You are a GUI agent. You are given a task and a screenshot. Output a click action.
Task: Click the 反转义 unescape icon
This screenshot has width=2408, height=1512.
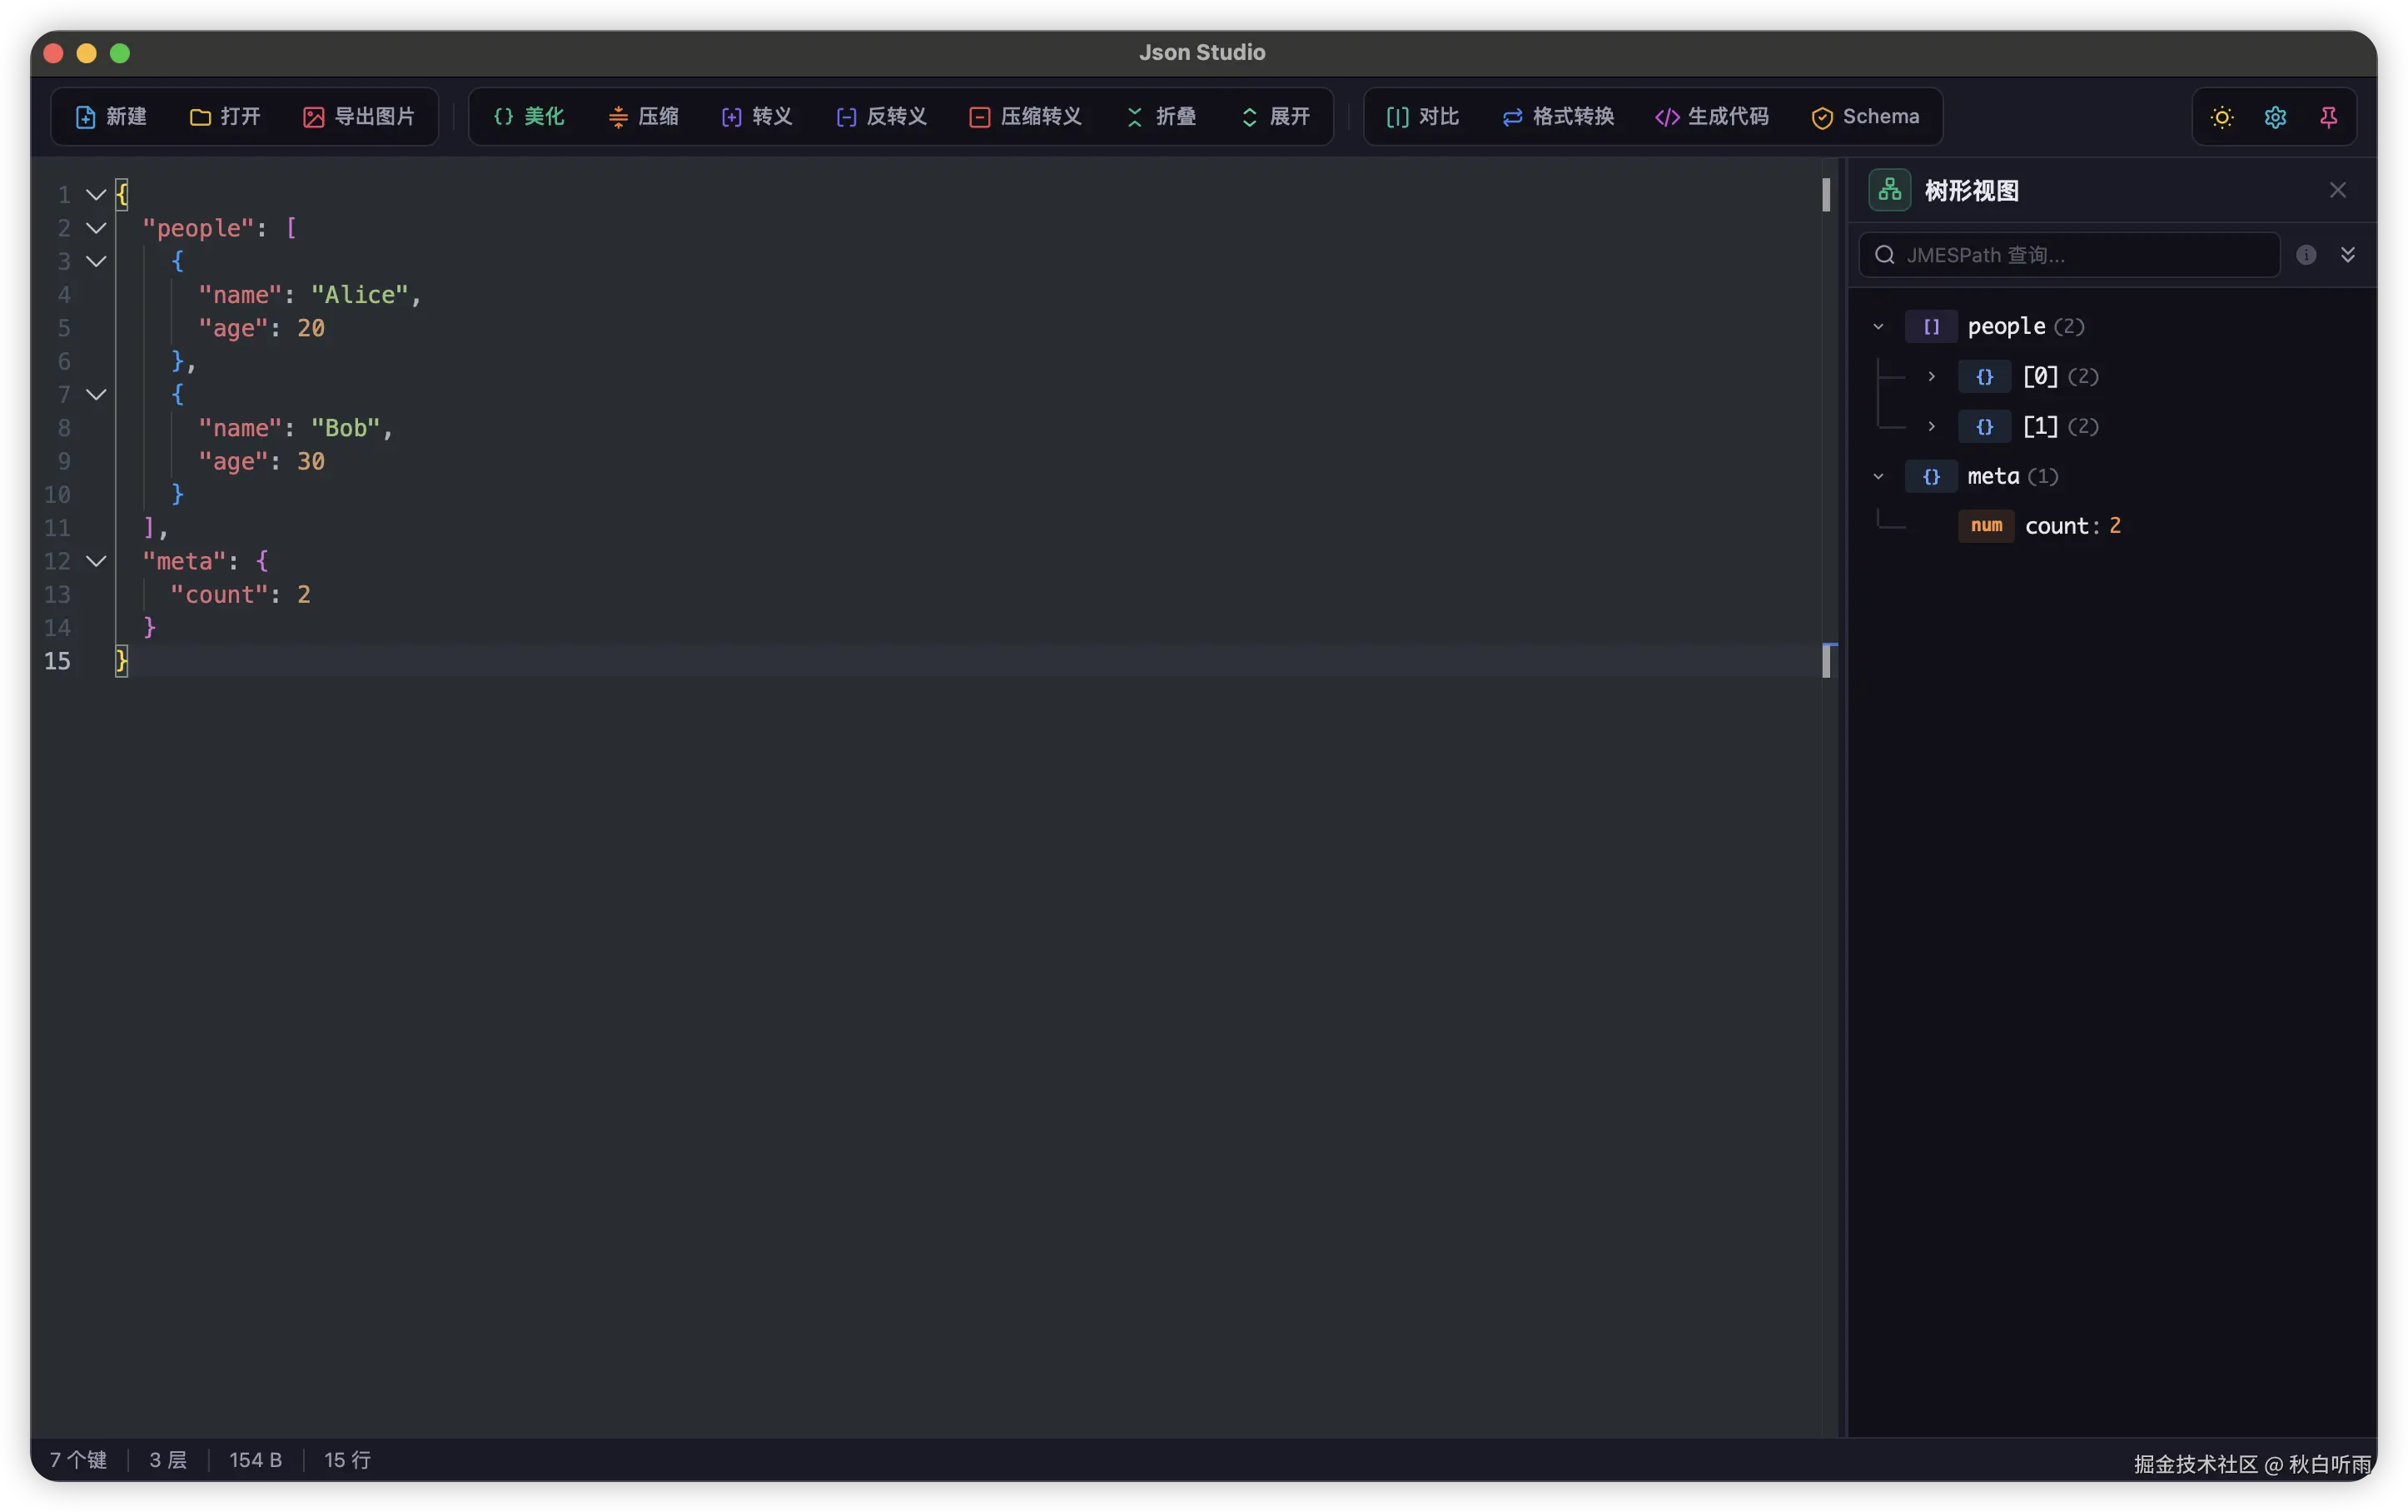pos(881,116)
